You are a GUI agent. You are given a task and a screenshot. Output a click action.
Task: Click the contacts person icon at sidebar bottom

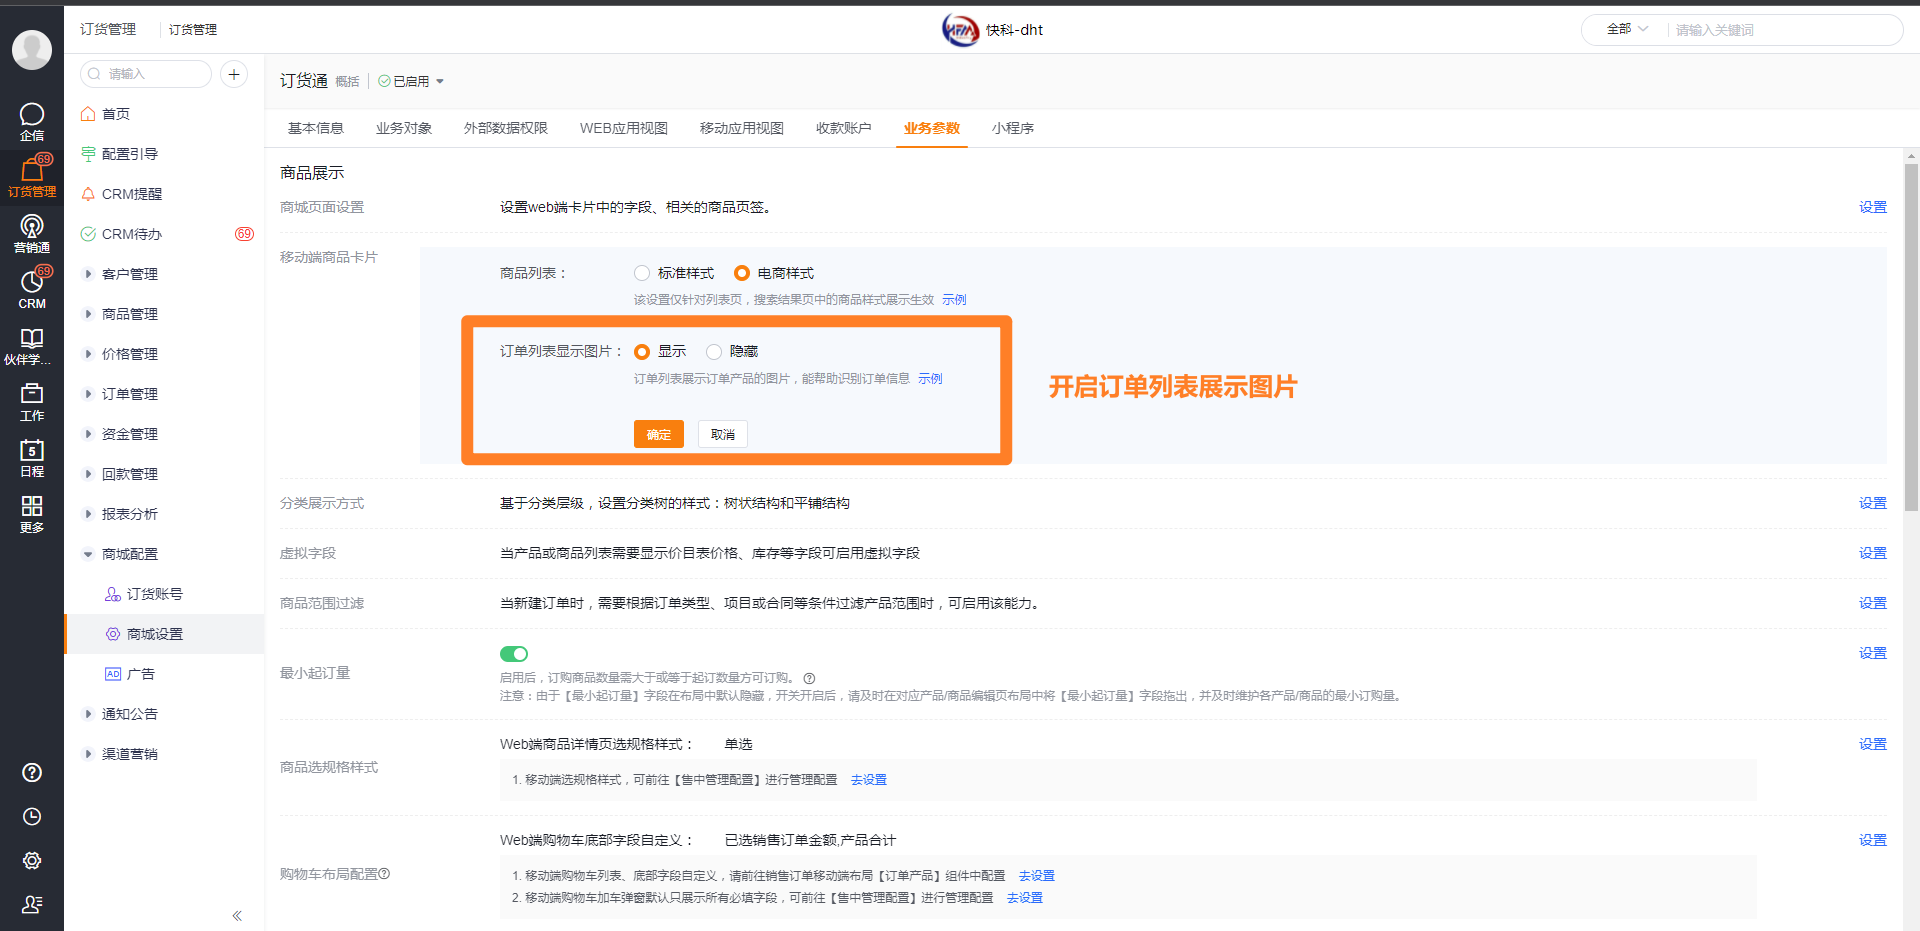(32, 904)
